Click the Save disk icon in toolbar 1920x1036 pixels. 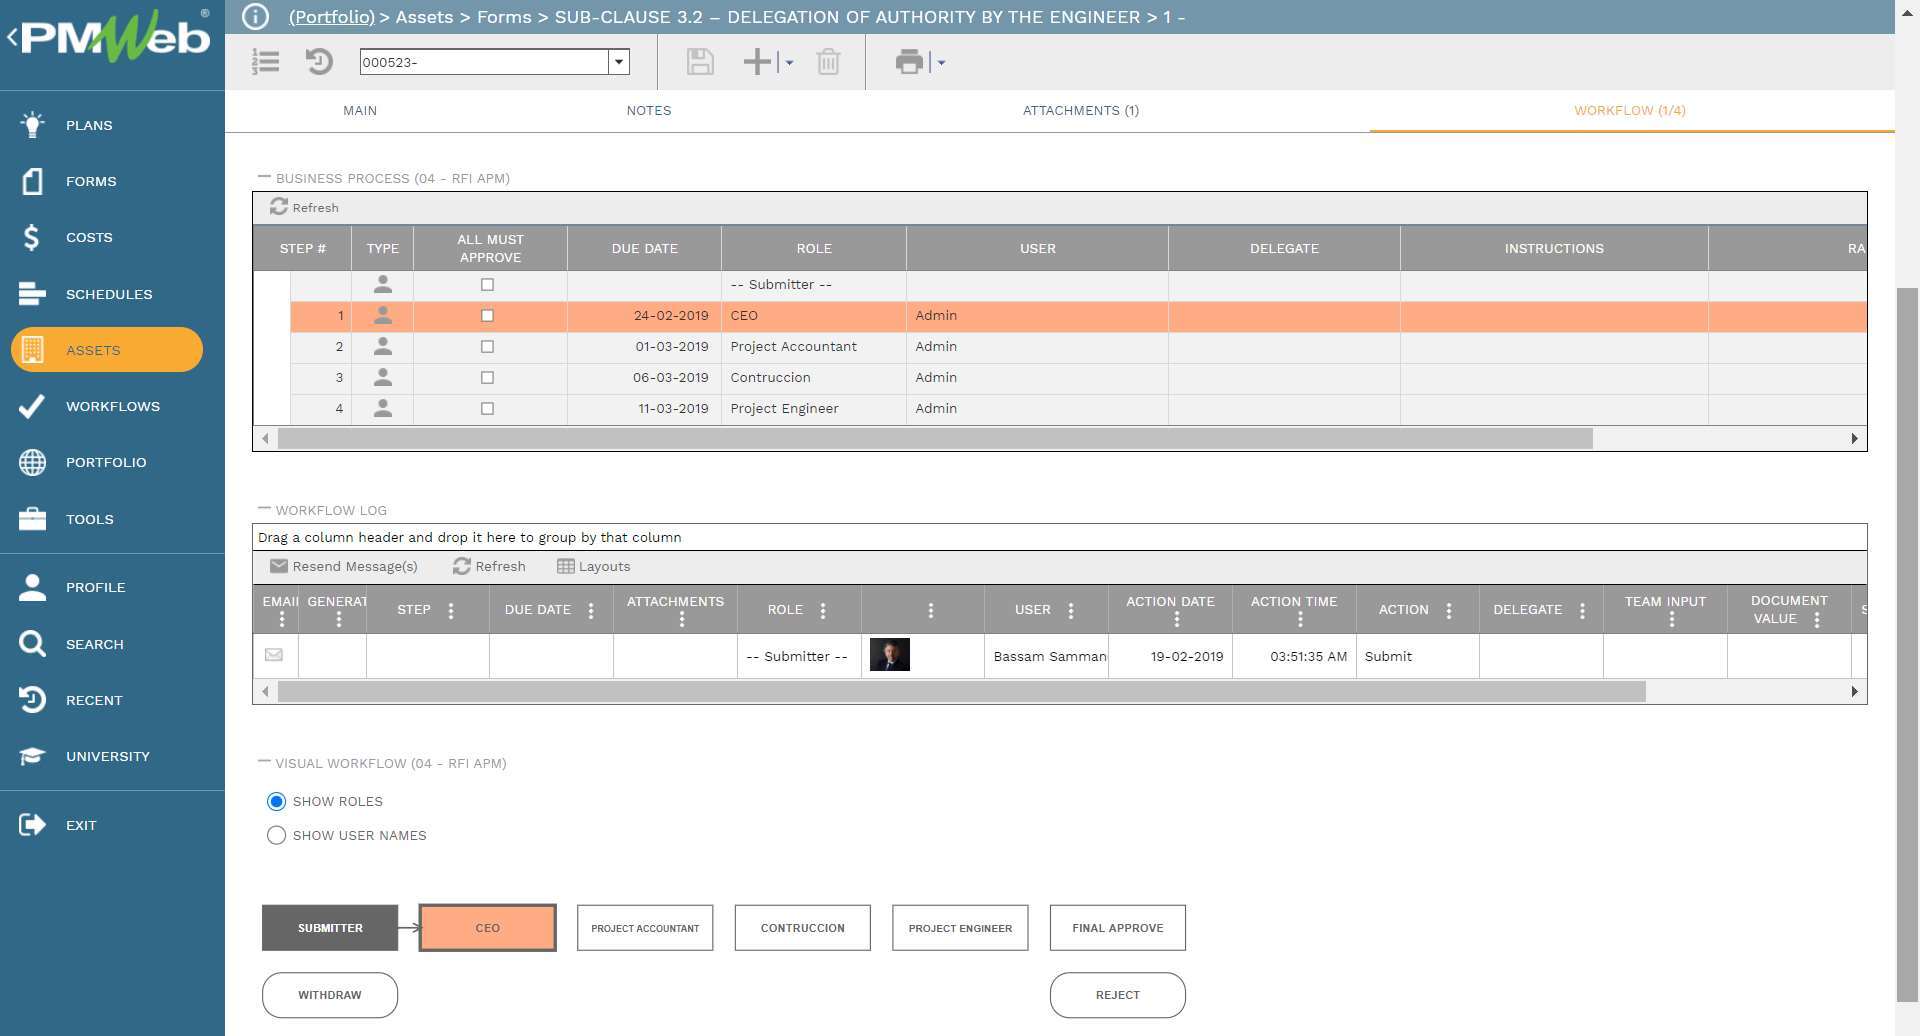(x=700, y=62)
